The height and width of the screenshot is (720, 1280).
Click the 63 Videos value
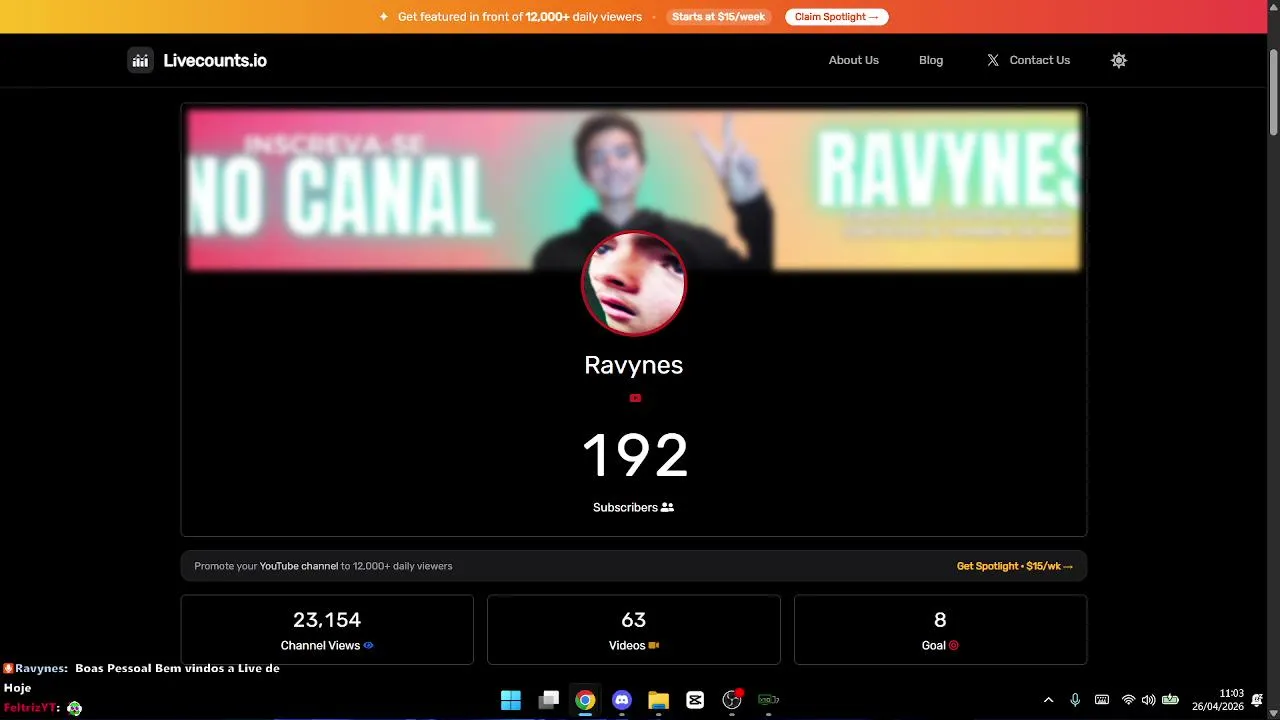634,620
